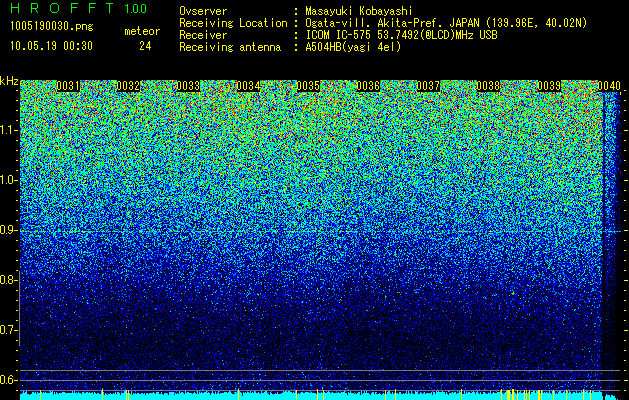This screenshot has height=400, width=629.
Task: Click the ICOM IC-575 receiver text
Action: pos(401,35)
